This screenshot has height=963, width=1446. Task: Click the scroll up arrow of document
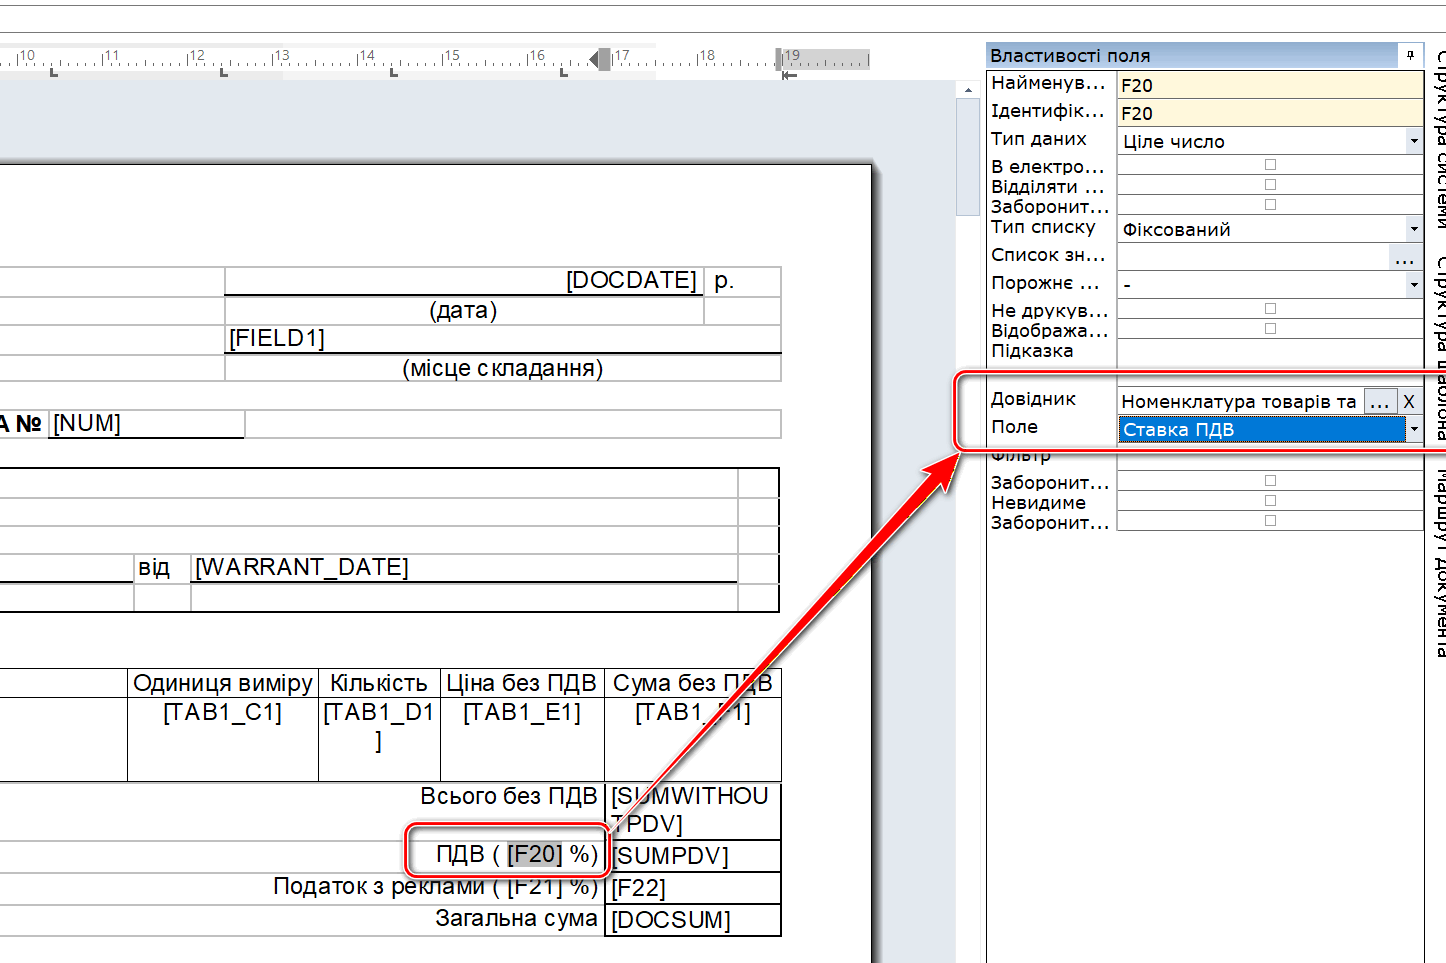pyautogui.click(x=967, y=90)
